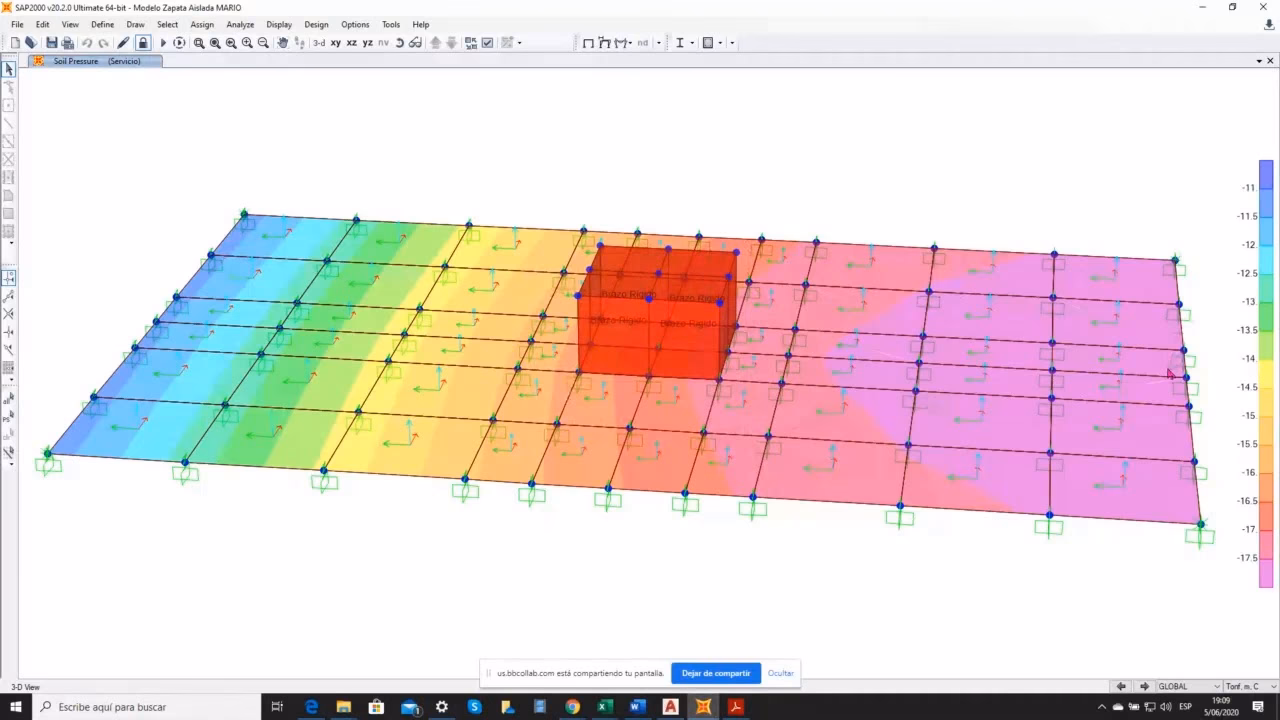Set the default 3-d view
The width and height of the screenshot is (1280, 720).
pos(319,43)
